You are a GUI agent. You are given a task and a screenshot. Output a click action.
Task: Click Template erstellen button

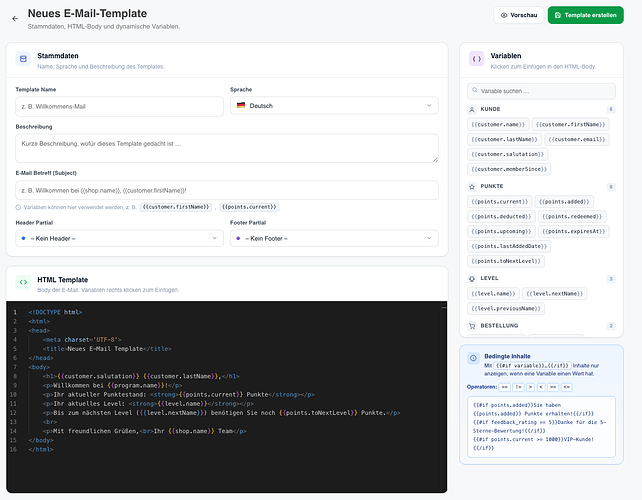(585, 15)
